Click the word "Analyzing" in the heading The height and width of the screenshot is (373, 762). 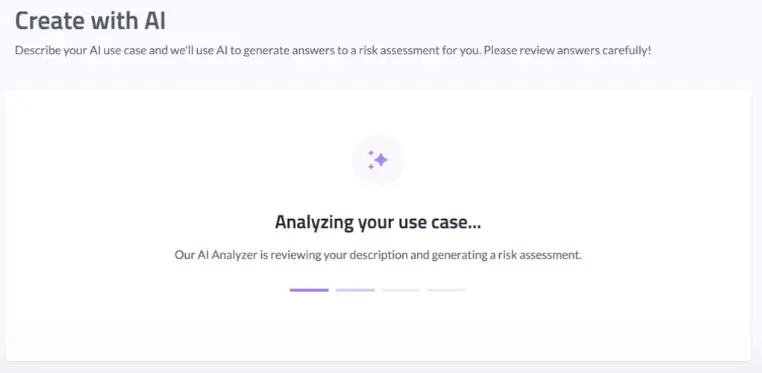coord(314,223)
